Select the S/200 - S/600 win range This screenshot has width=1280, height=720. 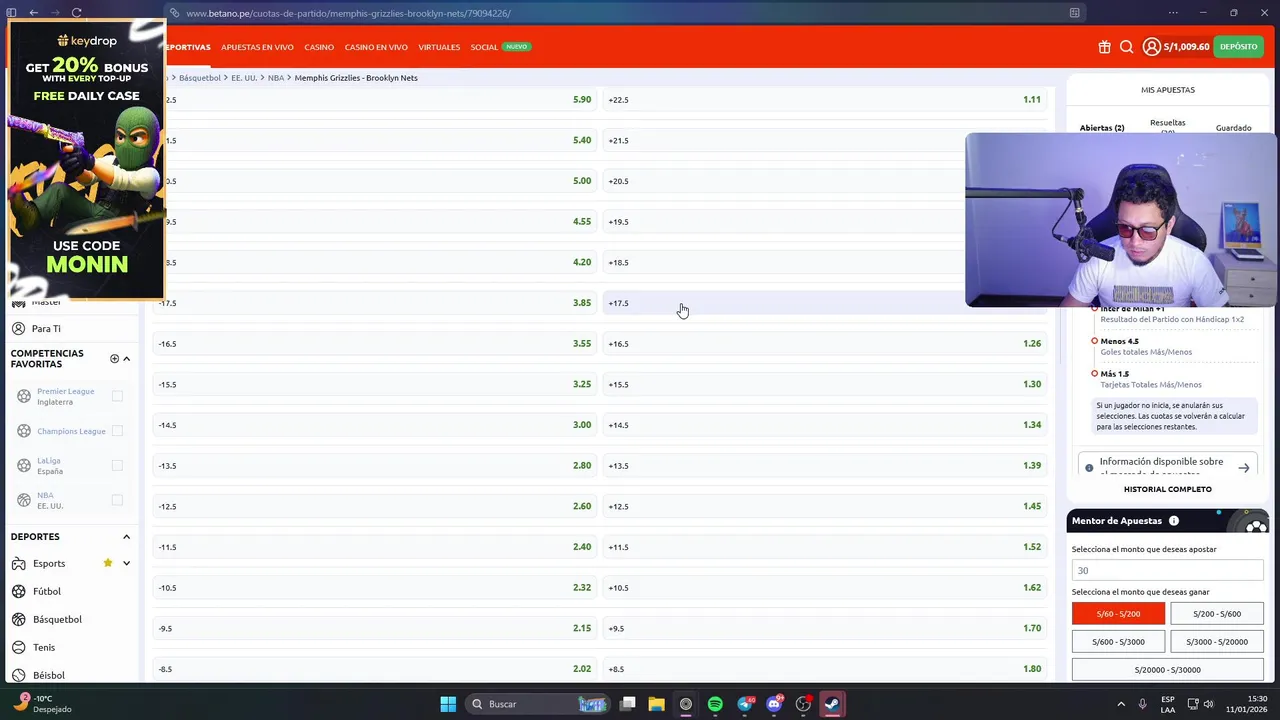tap(1217, 614)
